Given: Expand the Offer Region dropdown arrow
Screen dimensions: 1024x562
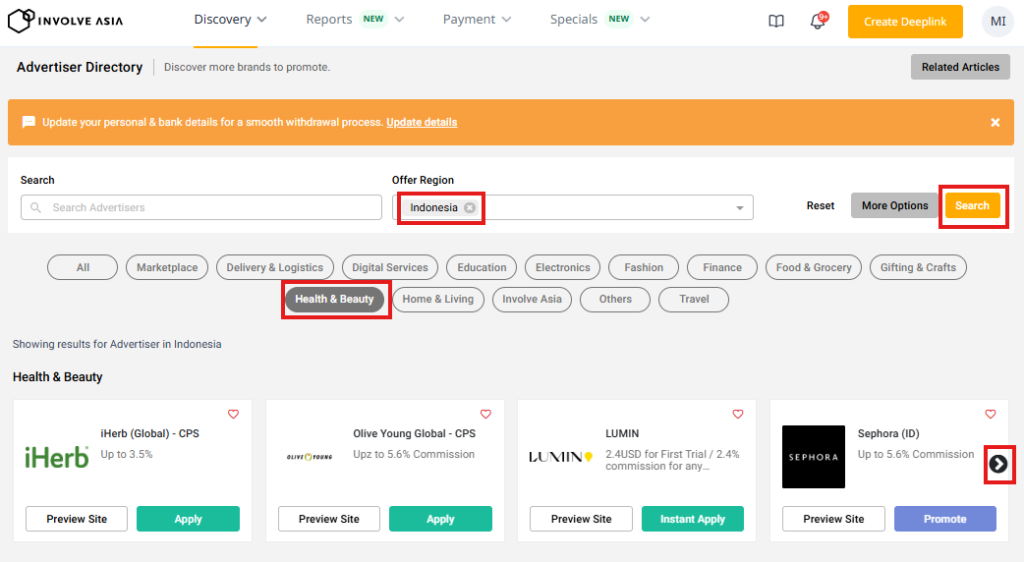Looking at the screenshot, I should pos(740,208).
